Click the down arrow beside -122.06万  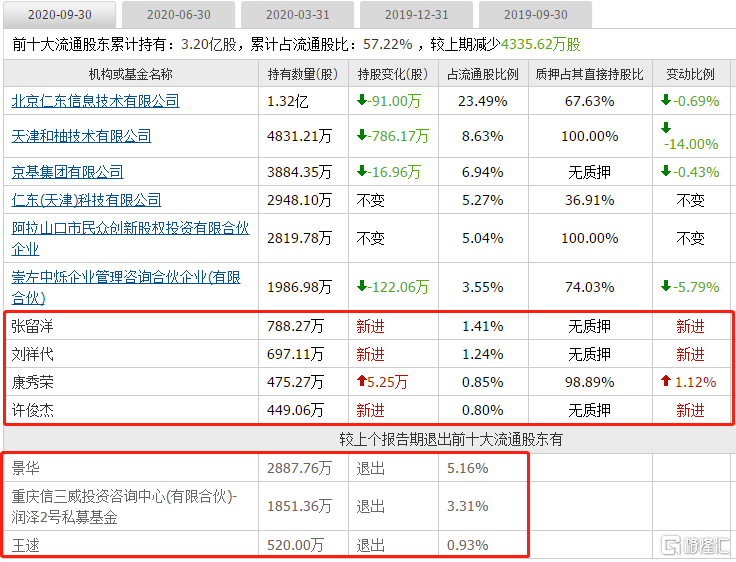[x=361, y=285]
